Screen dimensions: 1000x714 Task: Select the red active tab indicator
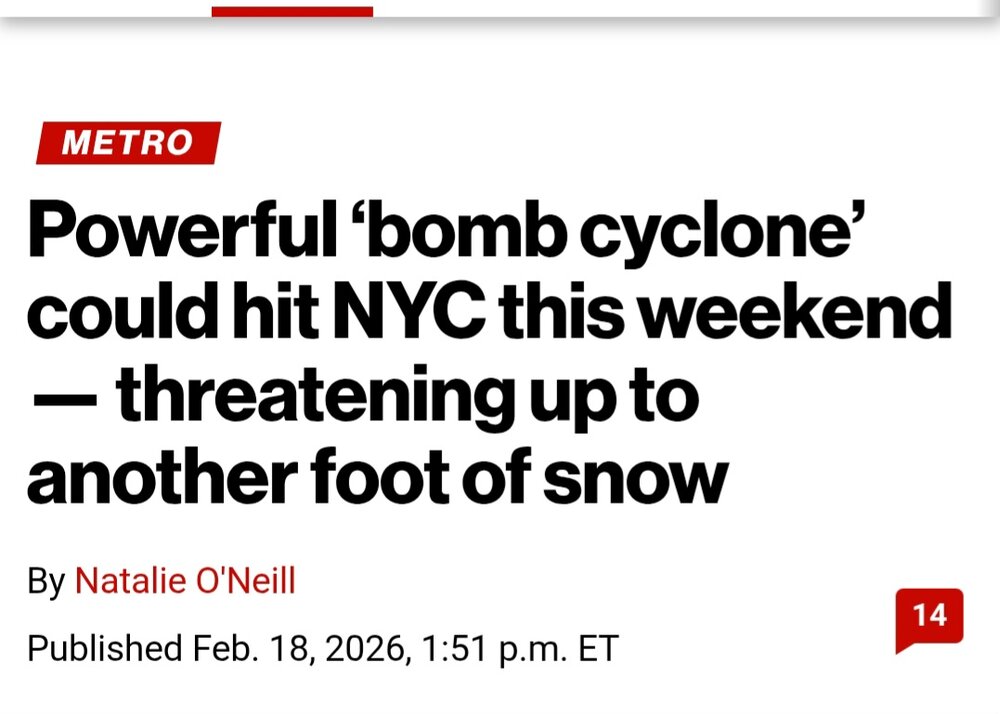[292, 12]
